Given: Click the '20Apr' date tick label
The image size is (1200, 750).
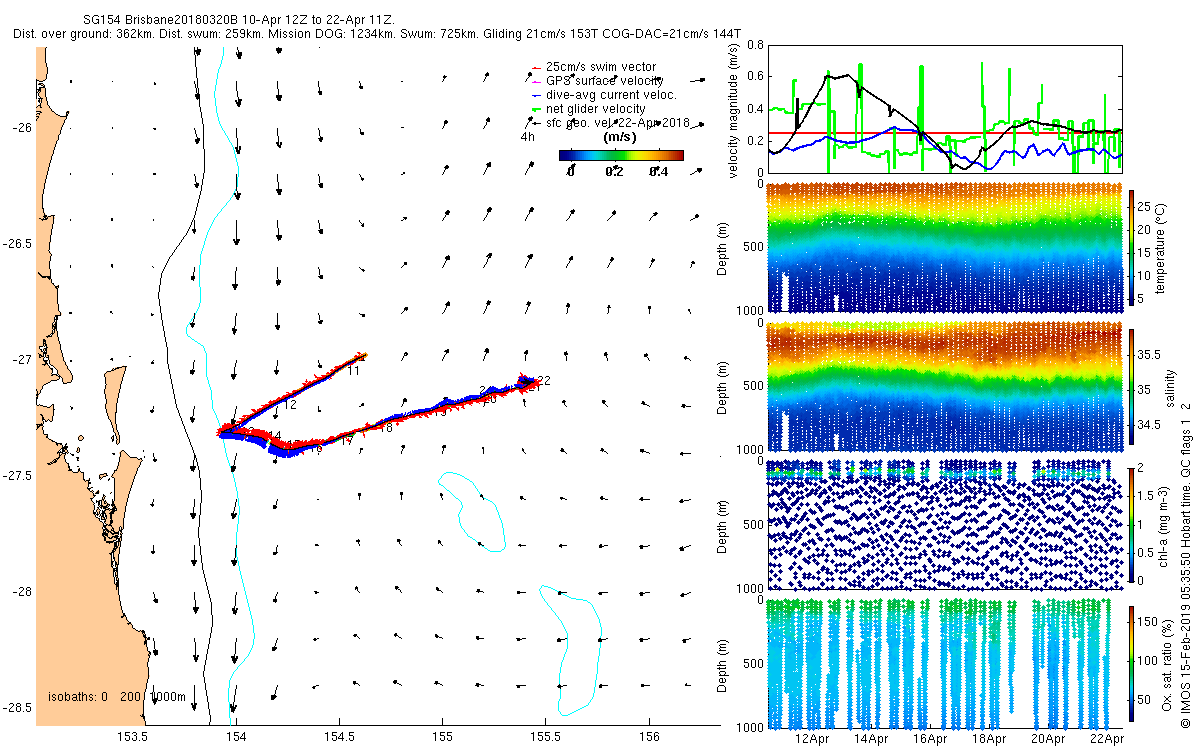Looking at the screenshot, I should click(x=1046, y=738).
